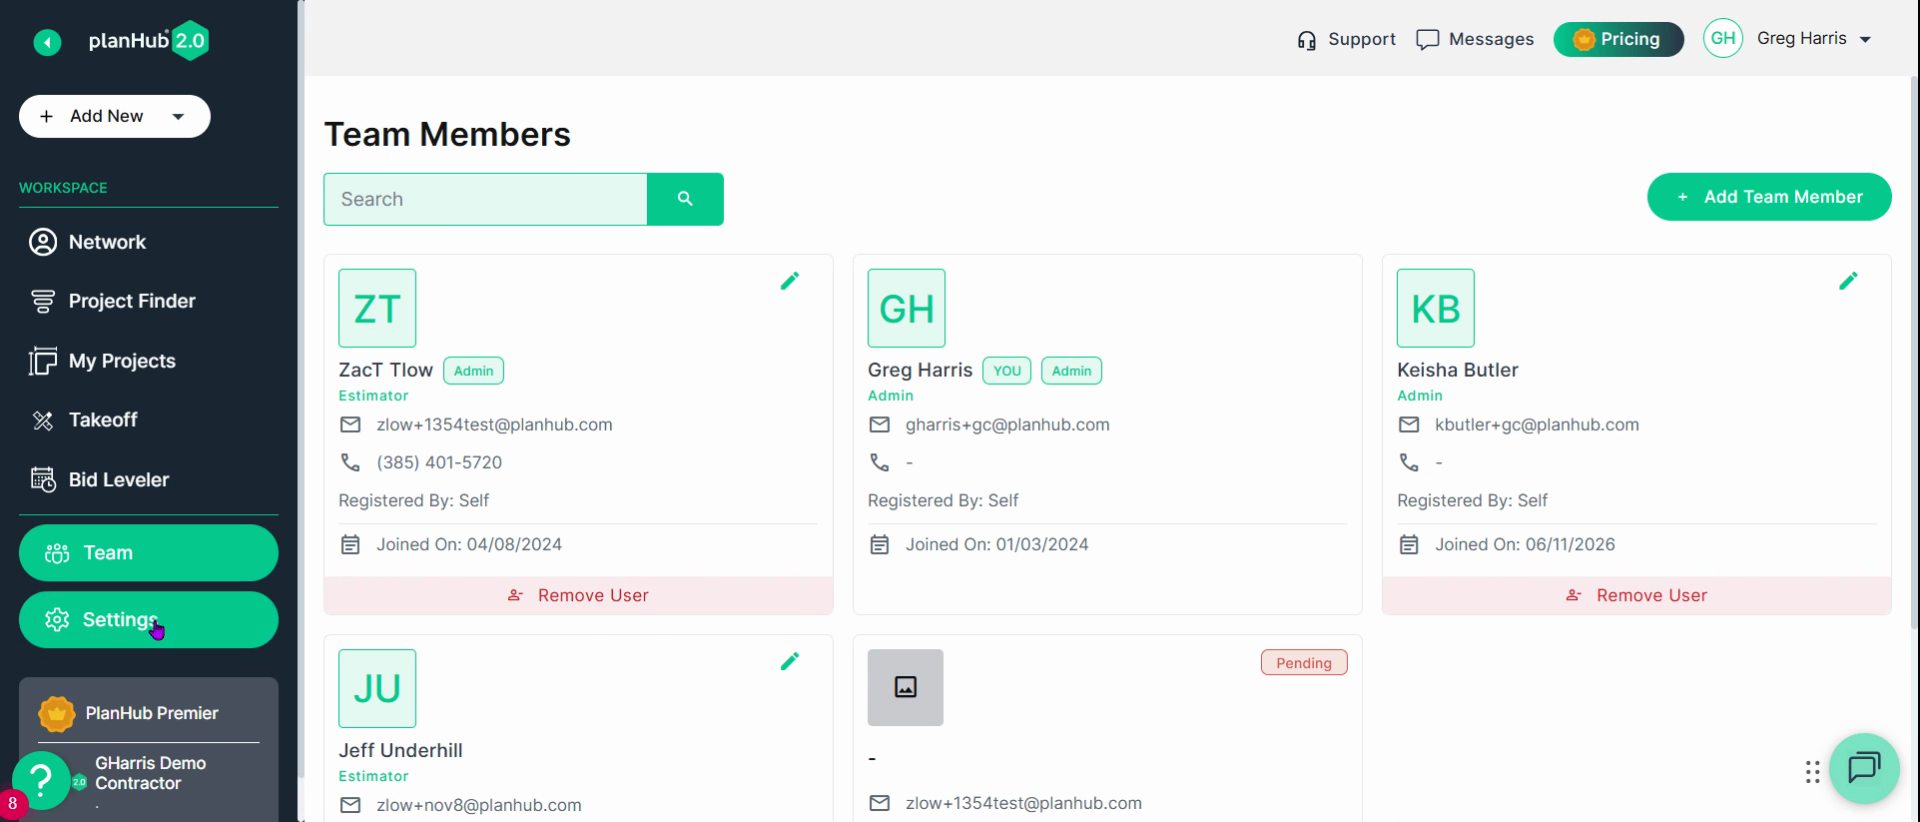Screen dimensions: 1920x822
Task: Click the Team Members heading
Action: click(447, 135)
